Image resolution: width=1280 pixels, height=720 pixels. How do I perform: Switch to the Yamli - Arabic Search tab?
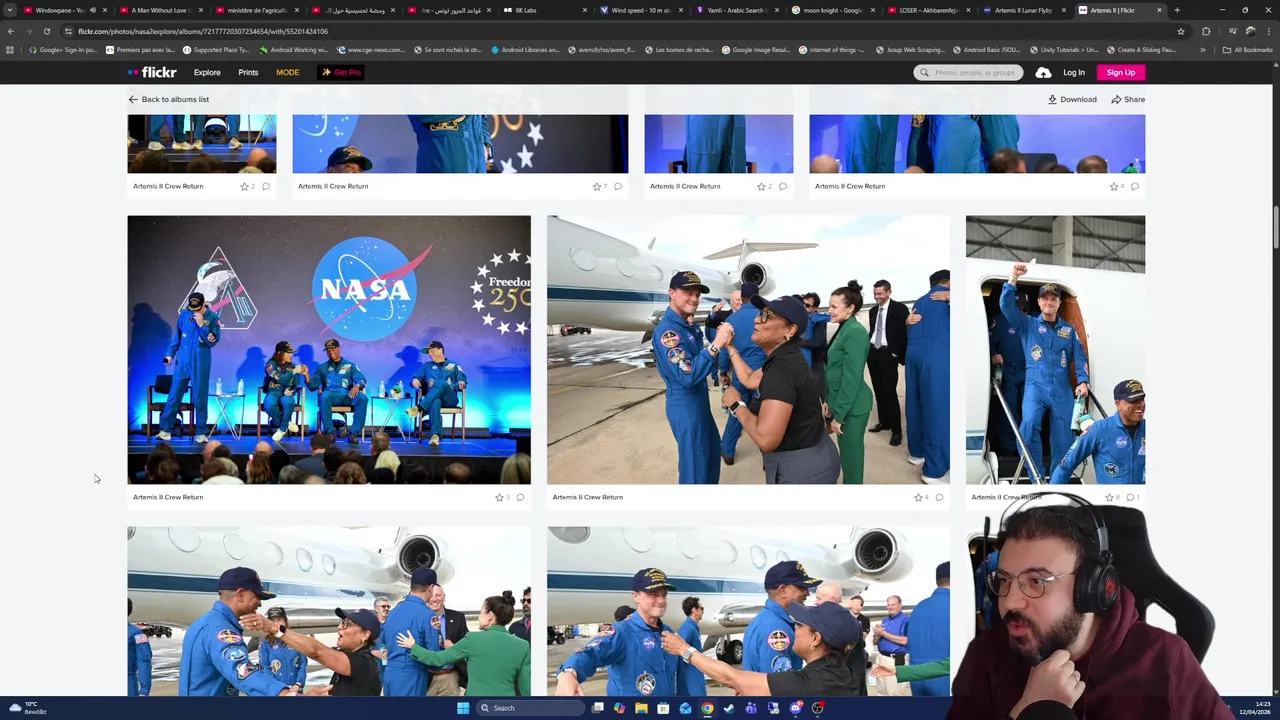[736, 10]
